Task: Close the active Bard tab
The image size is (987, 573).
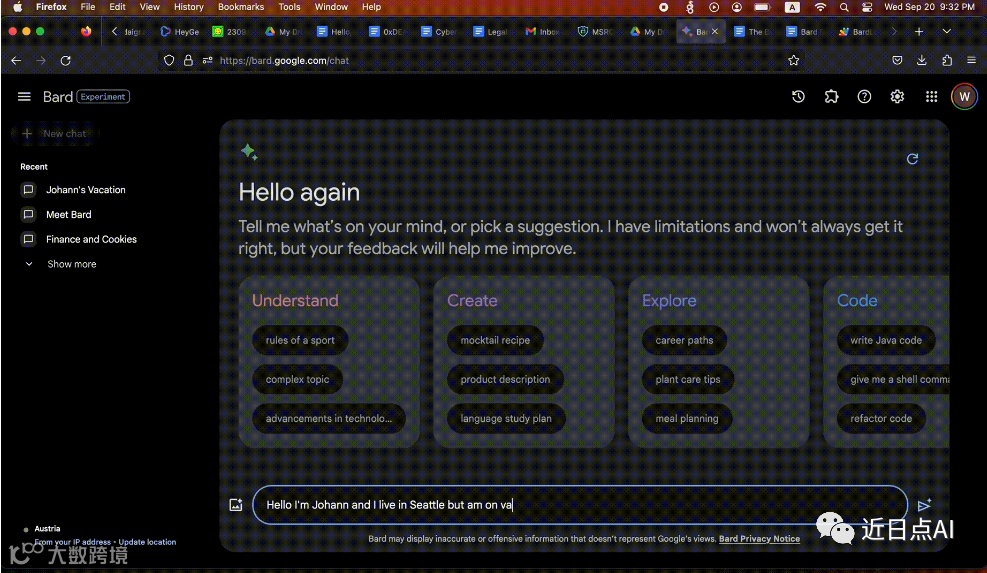Action: click(714, 31)
